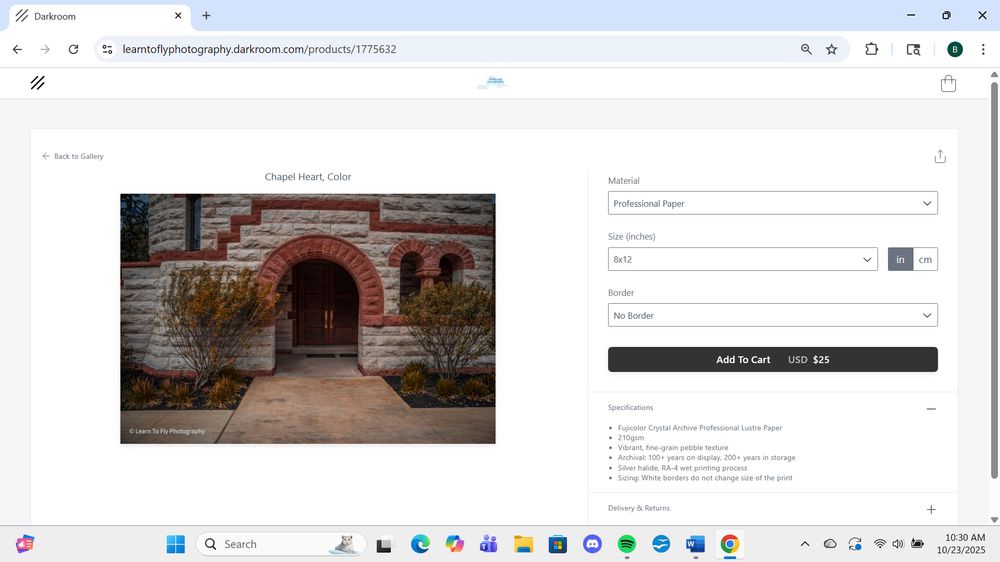This screenshot has width=1000, height=562.
Task: Click the site logo in header center
Action: pos(492,82)
